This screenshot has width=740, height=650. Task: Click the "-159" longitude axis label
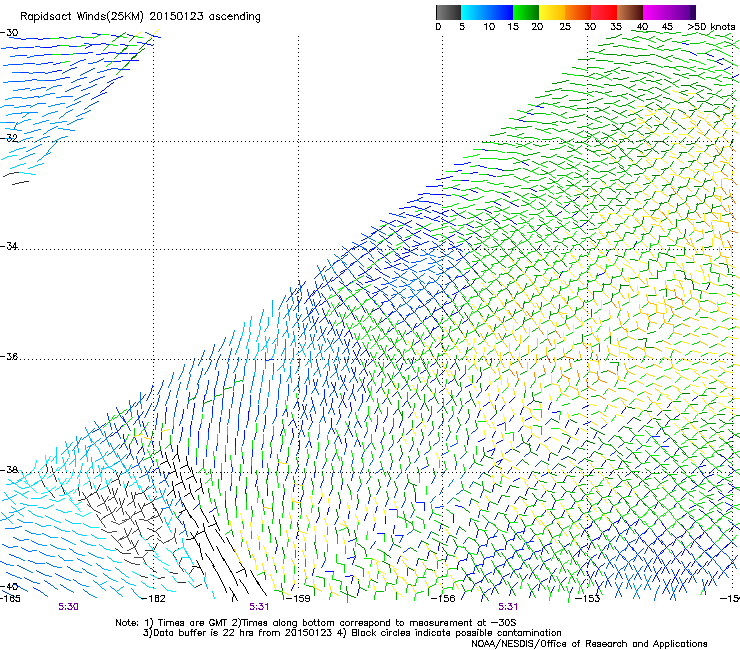299,599
